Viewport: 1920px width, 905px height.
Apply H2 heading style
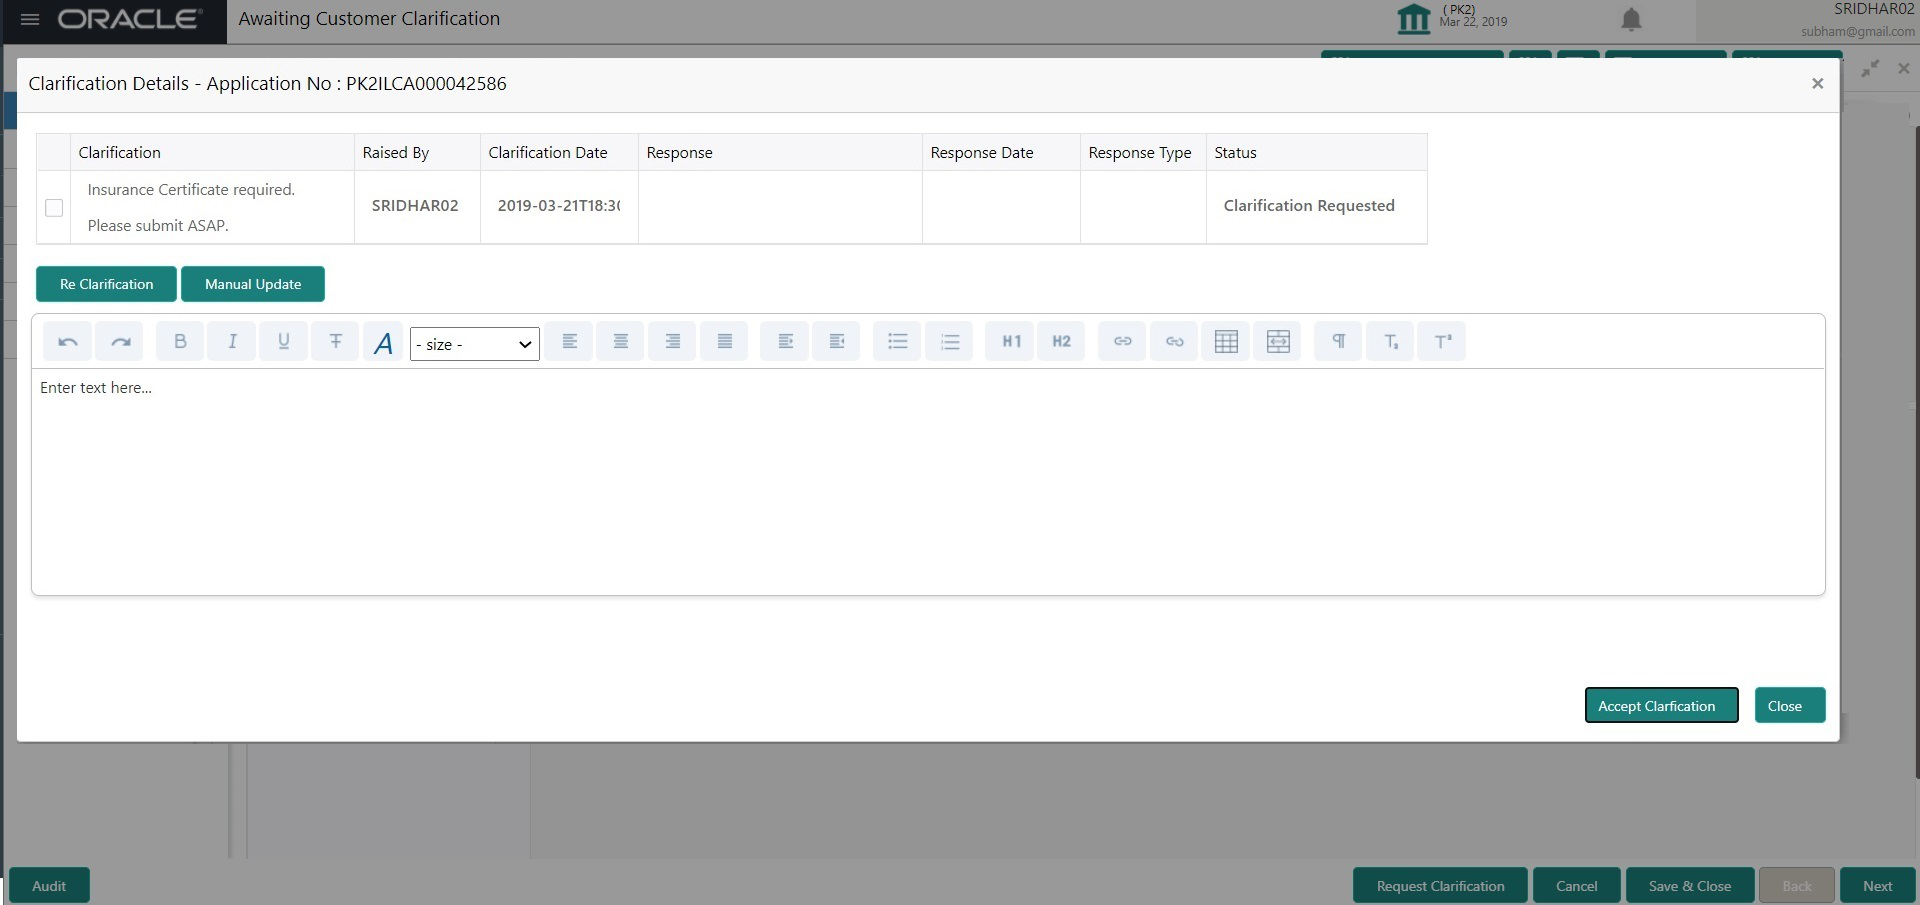point(1061,342)
